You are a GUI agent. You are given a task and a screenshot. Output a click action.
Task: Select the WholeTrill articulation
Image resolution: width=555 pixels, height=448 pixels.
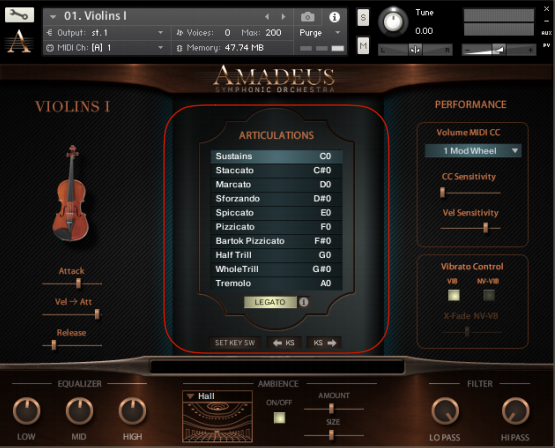click(276, 269)
